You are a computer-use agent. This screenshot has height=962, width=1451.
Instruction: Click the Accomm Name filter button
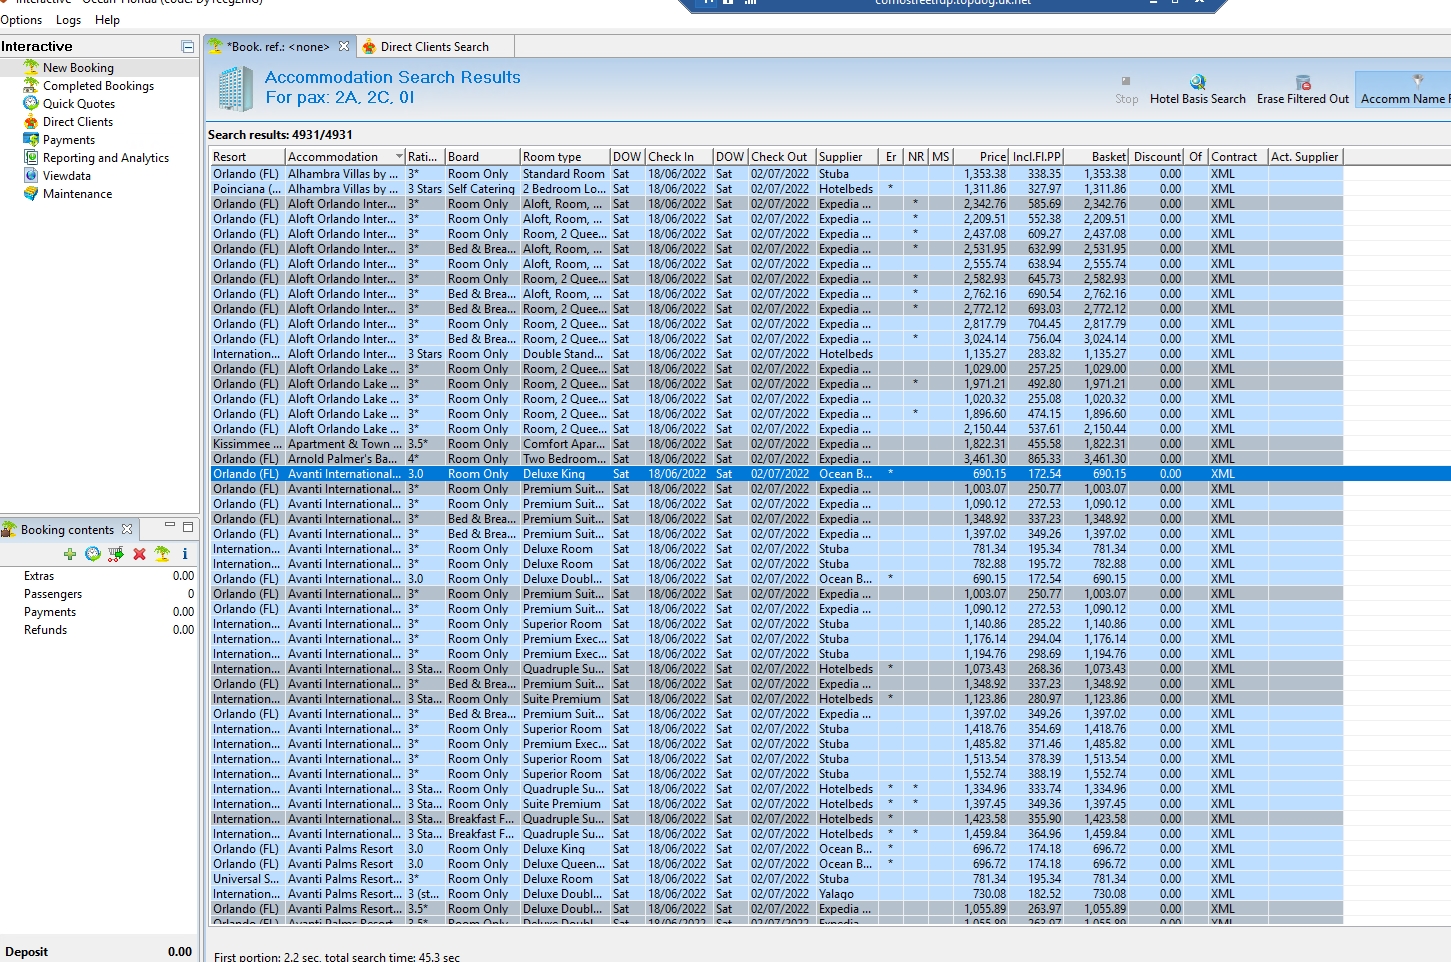1403,89
